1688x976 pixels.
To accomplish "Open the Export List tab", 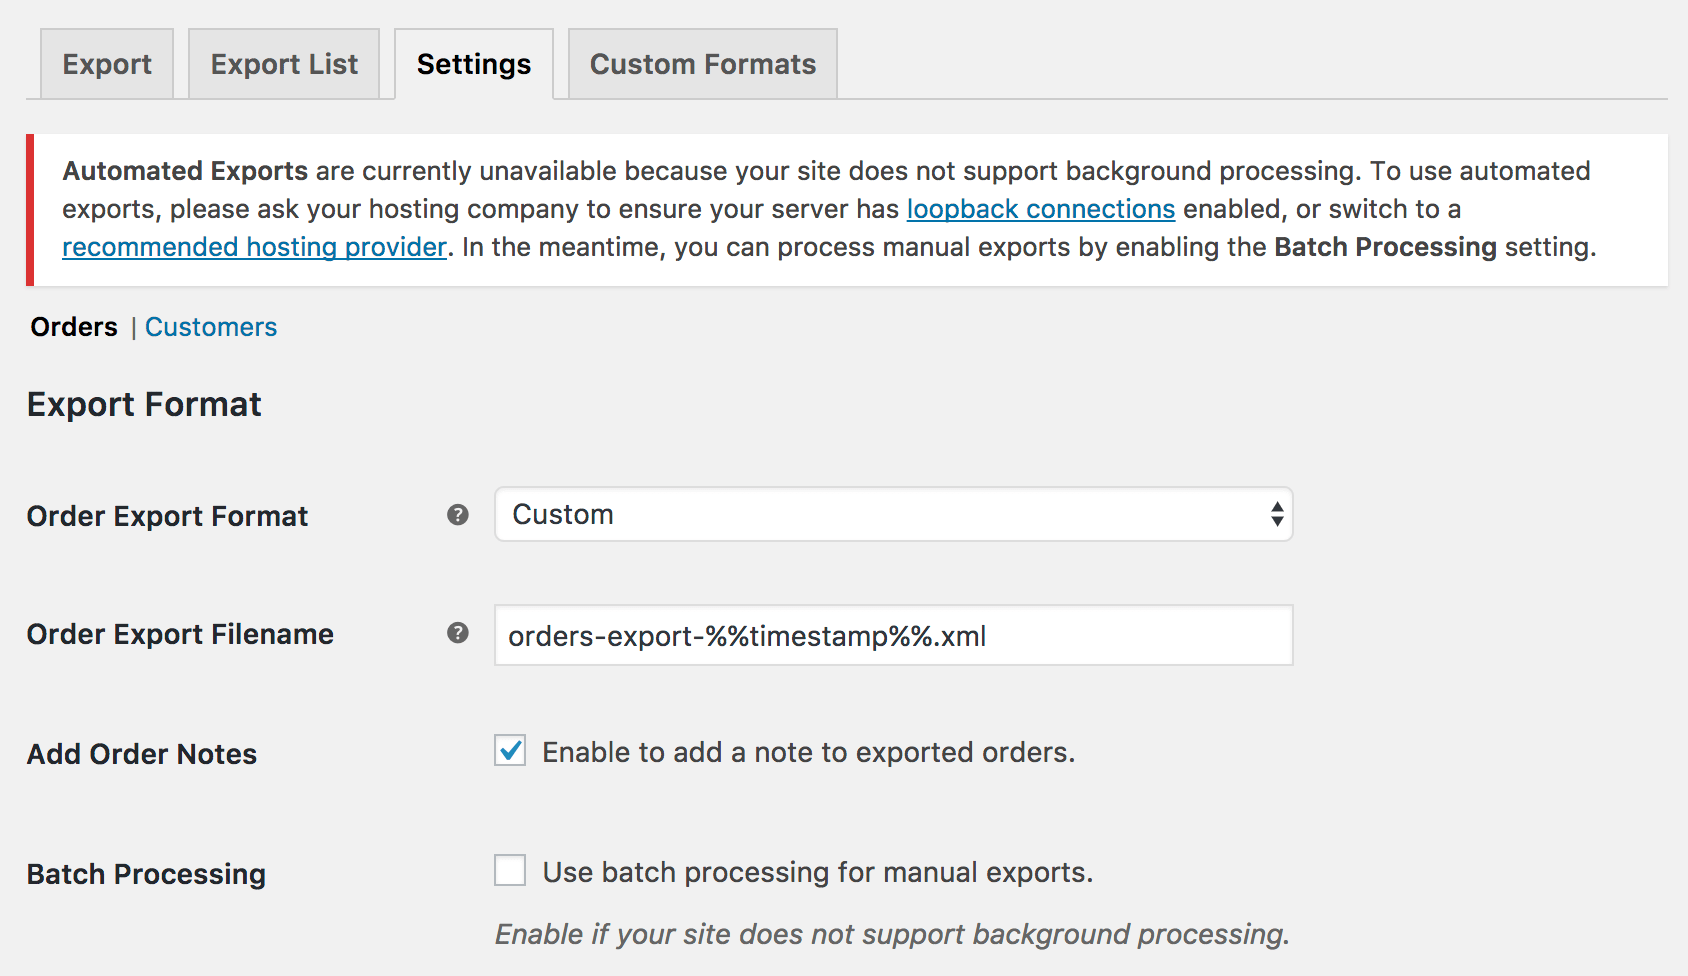I will point(283,63).
